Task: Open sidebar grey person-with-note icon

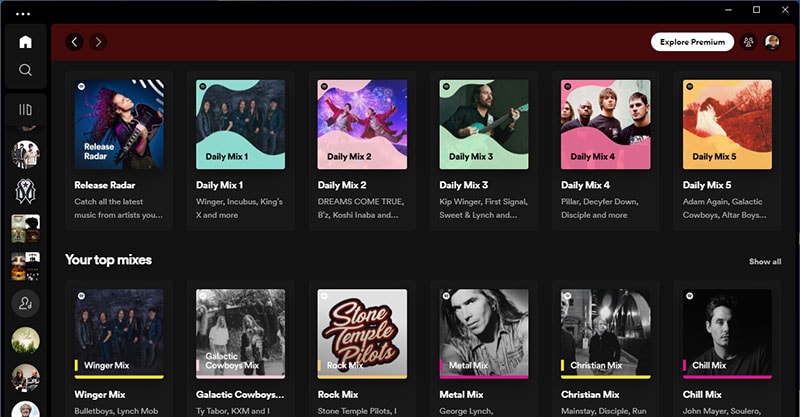Action: pos(25,303)
